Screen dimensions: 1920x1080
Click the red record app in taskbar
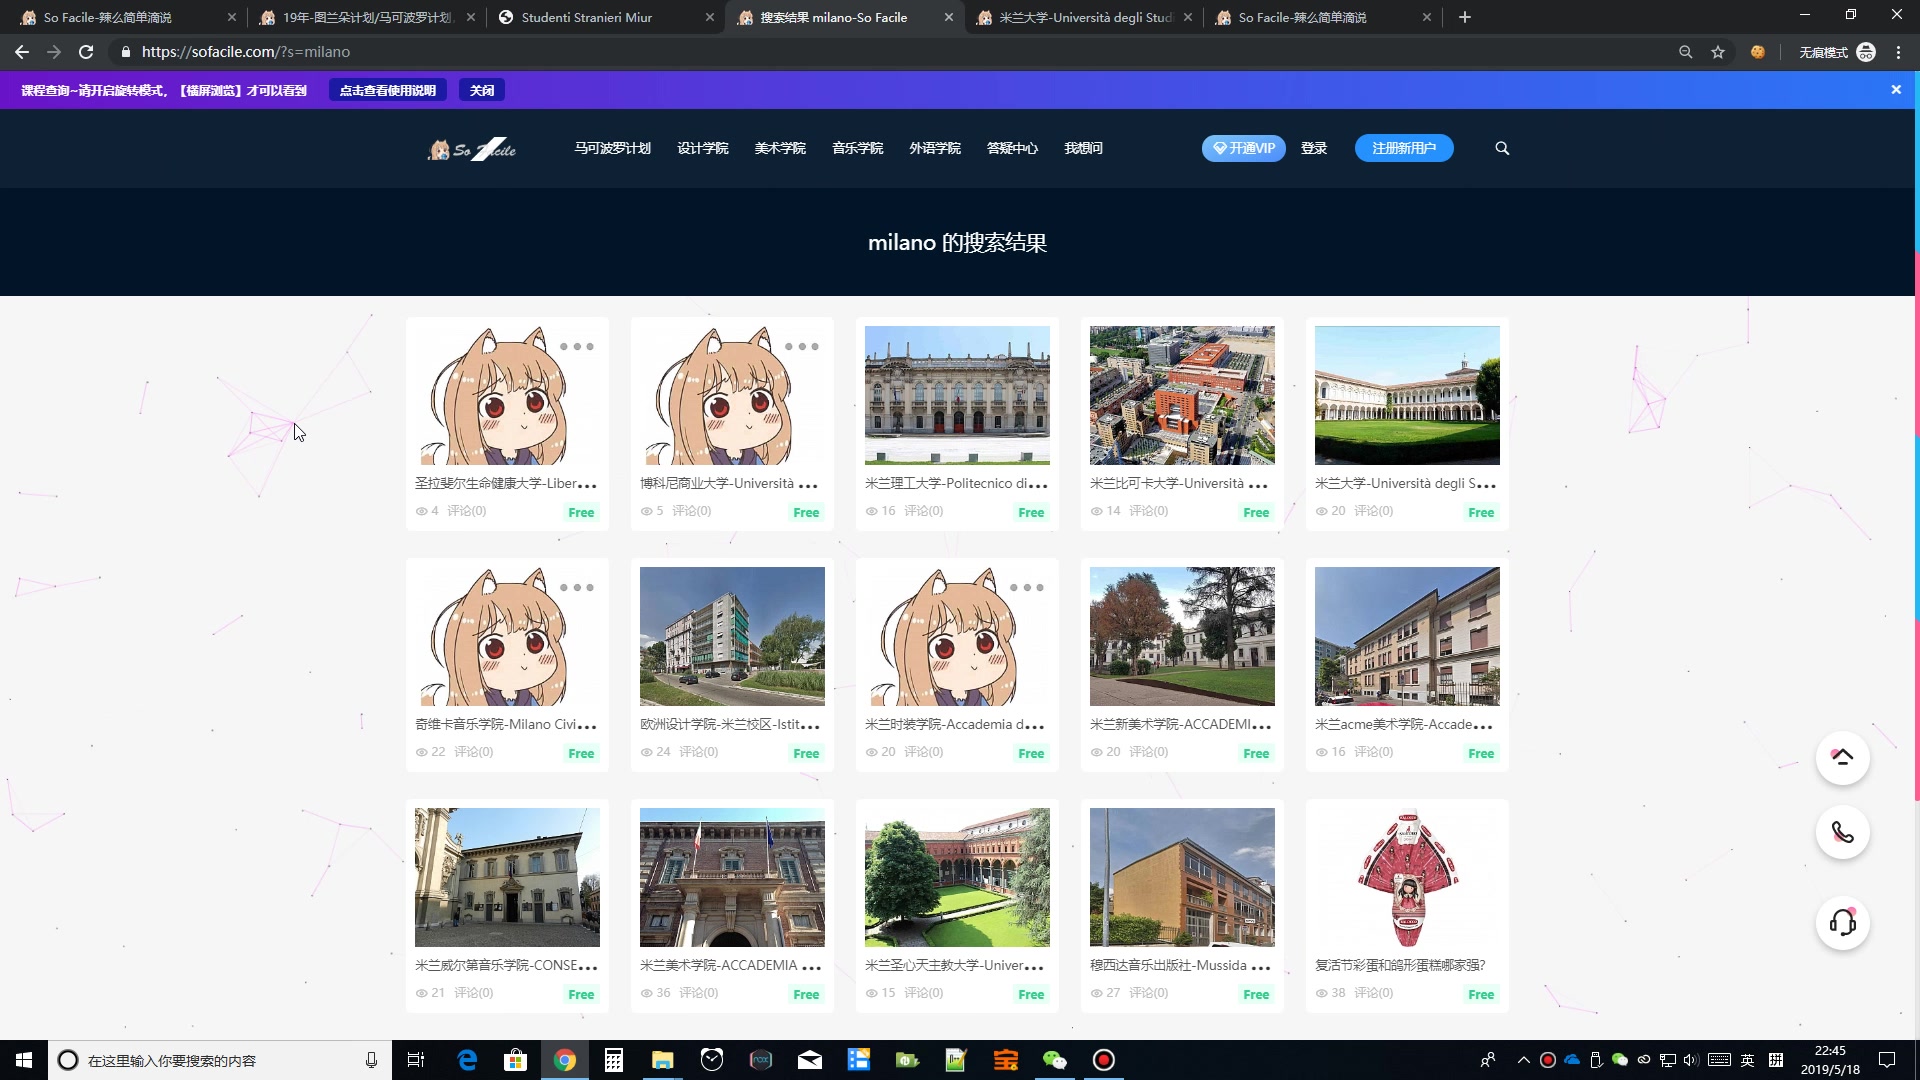tap(1104, 1060)
